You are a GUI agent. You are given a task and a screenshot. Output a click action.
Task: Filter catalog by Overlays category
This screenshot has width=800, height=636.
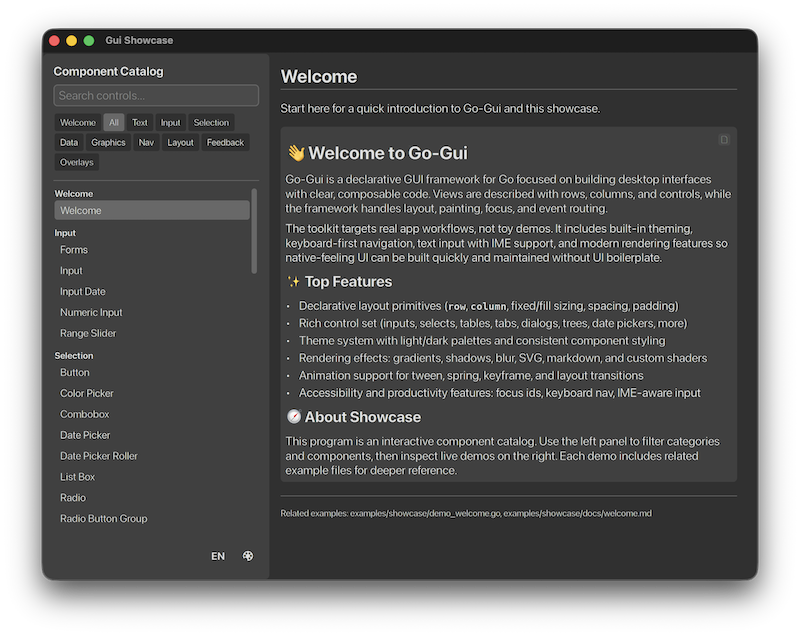coord(77,162)
